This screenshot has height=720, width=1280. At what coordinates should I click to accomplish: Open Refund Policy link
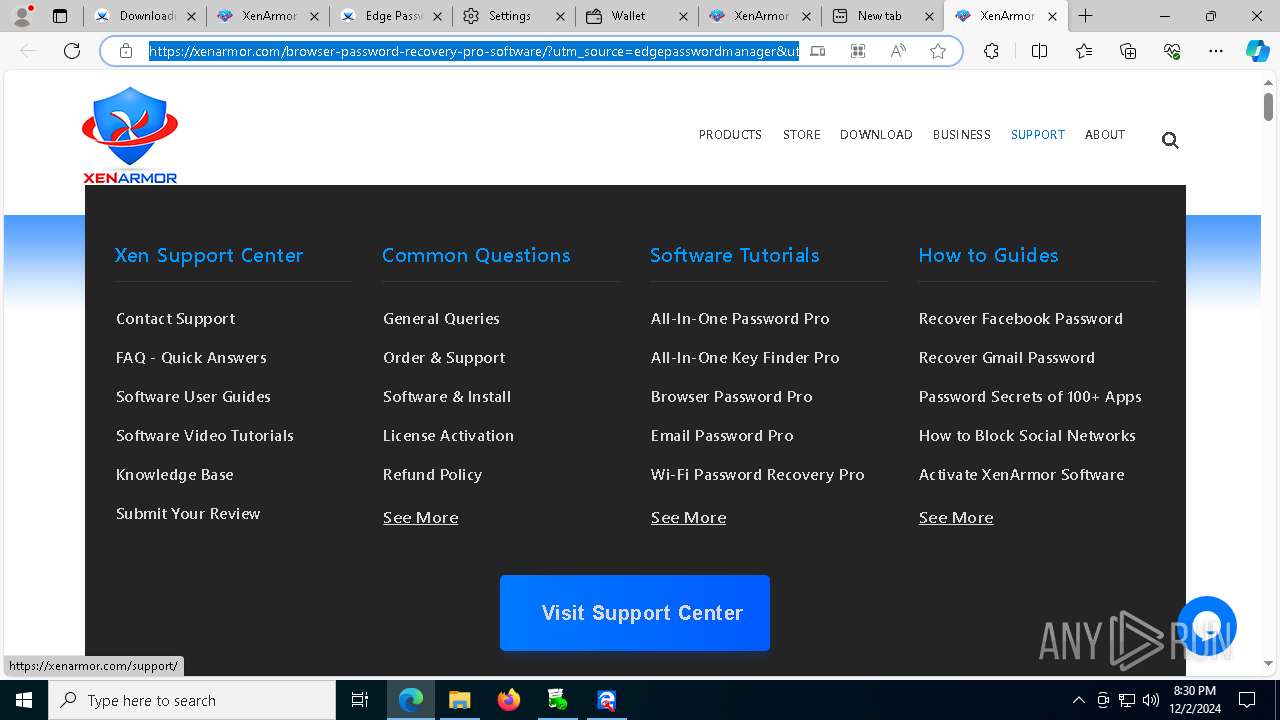pyautogui.click(x=432, y=475)
